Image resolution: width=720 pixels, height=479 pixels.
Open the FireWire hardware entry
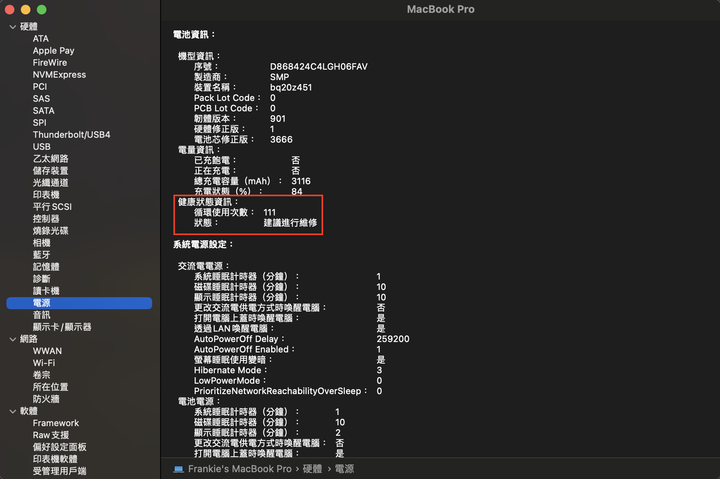pyautogui.click(x=50, y=62)
